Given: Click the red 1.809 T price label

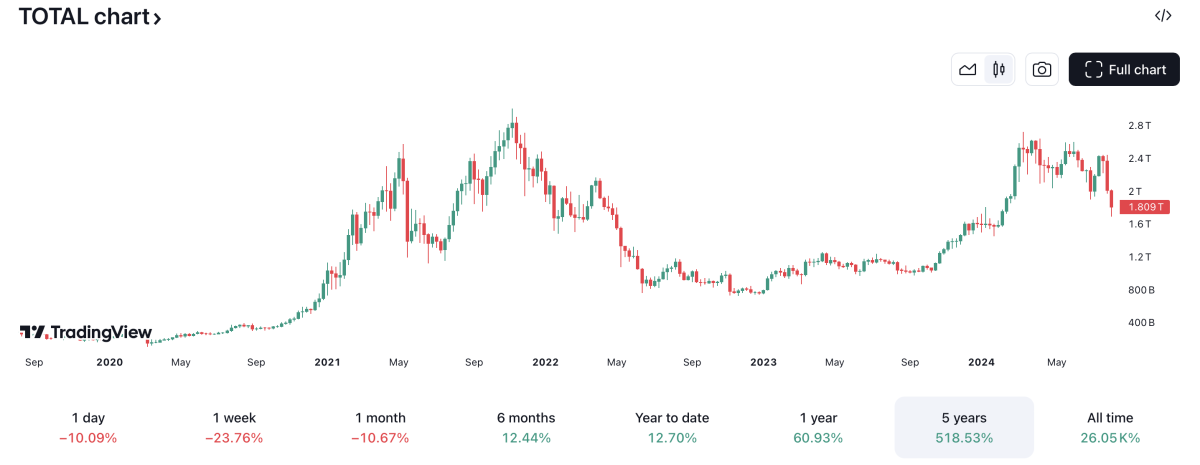Looking at the screenshot, I should click(x=1144, y=207).
